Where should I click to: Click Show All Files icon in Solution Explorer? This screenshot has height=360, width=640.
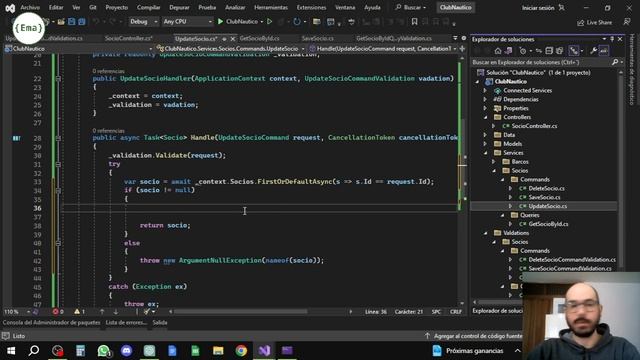(559, 51)
